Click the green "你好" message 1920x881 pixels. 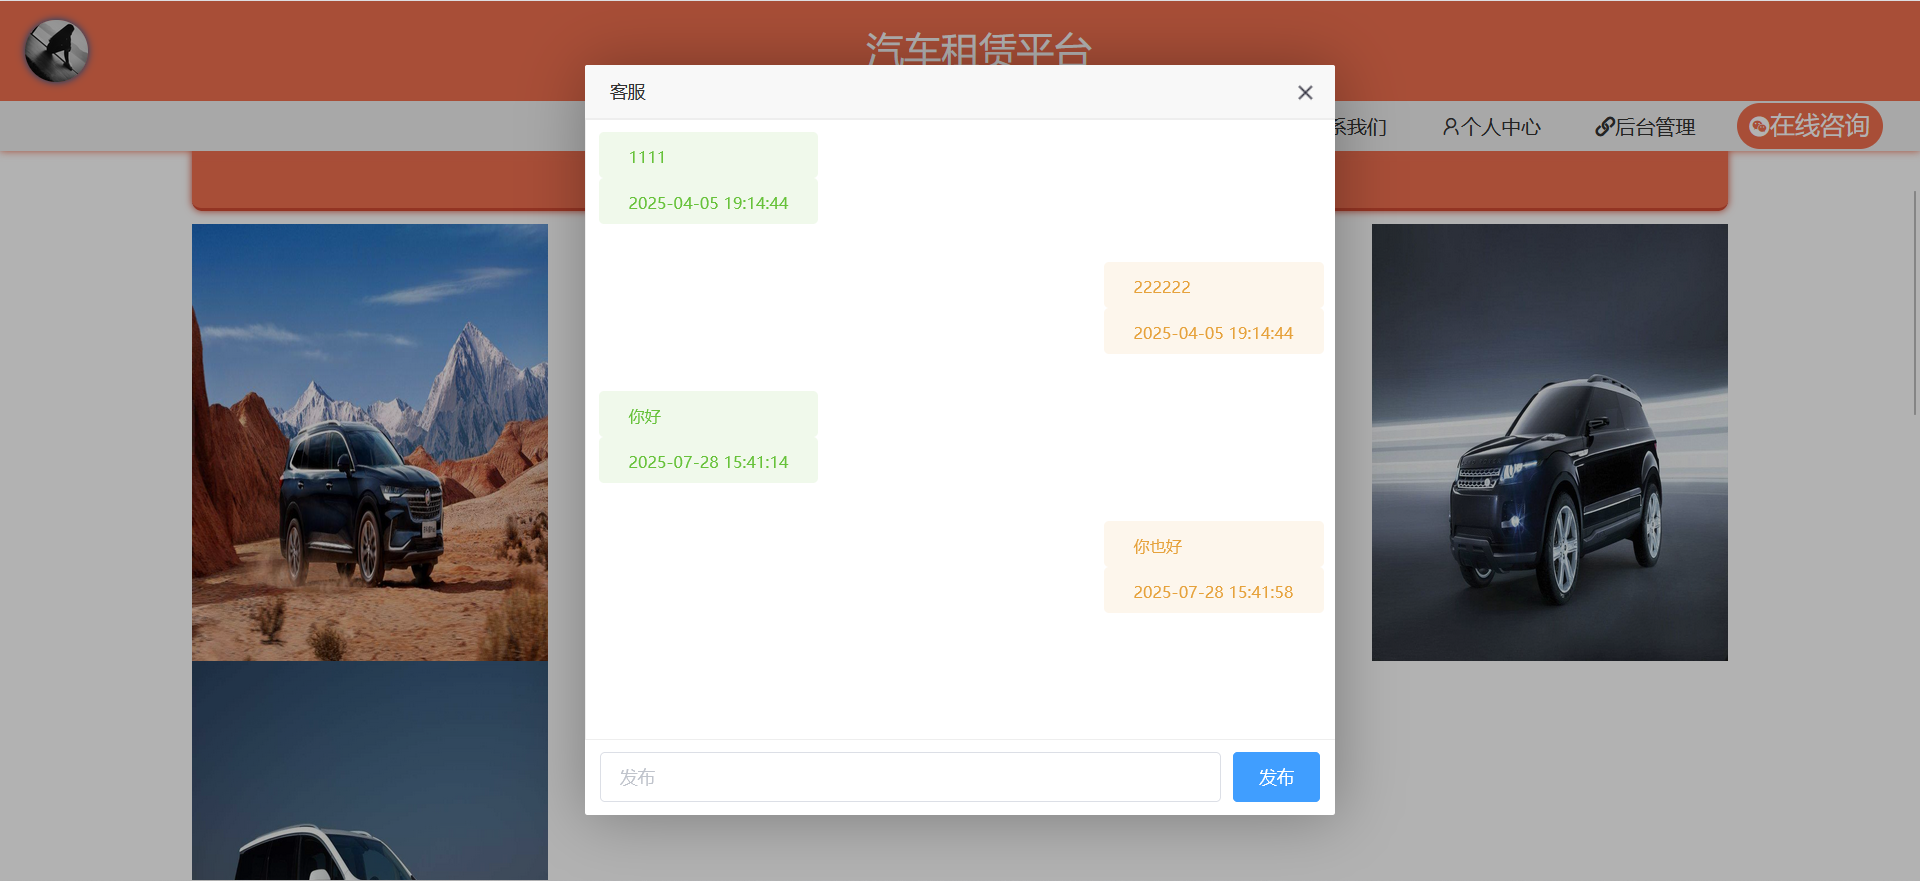pyautogui.click(x=708, y=416)
